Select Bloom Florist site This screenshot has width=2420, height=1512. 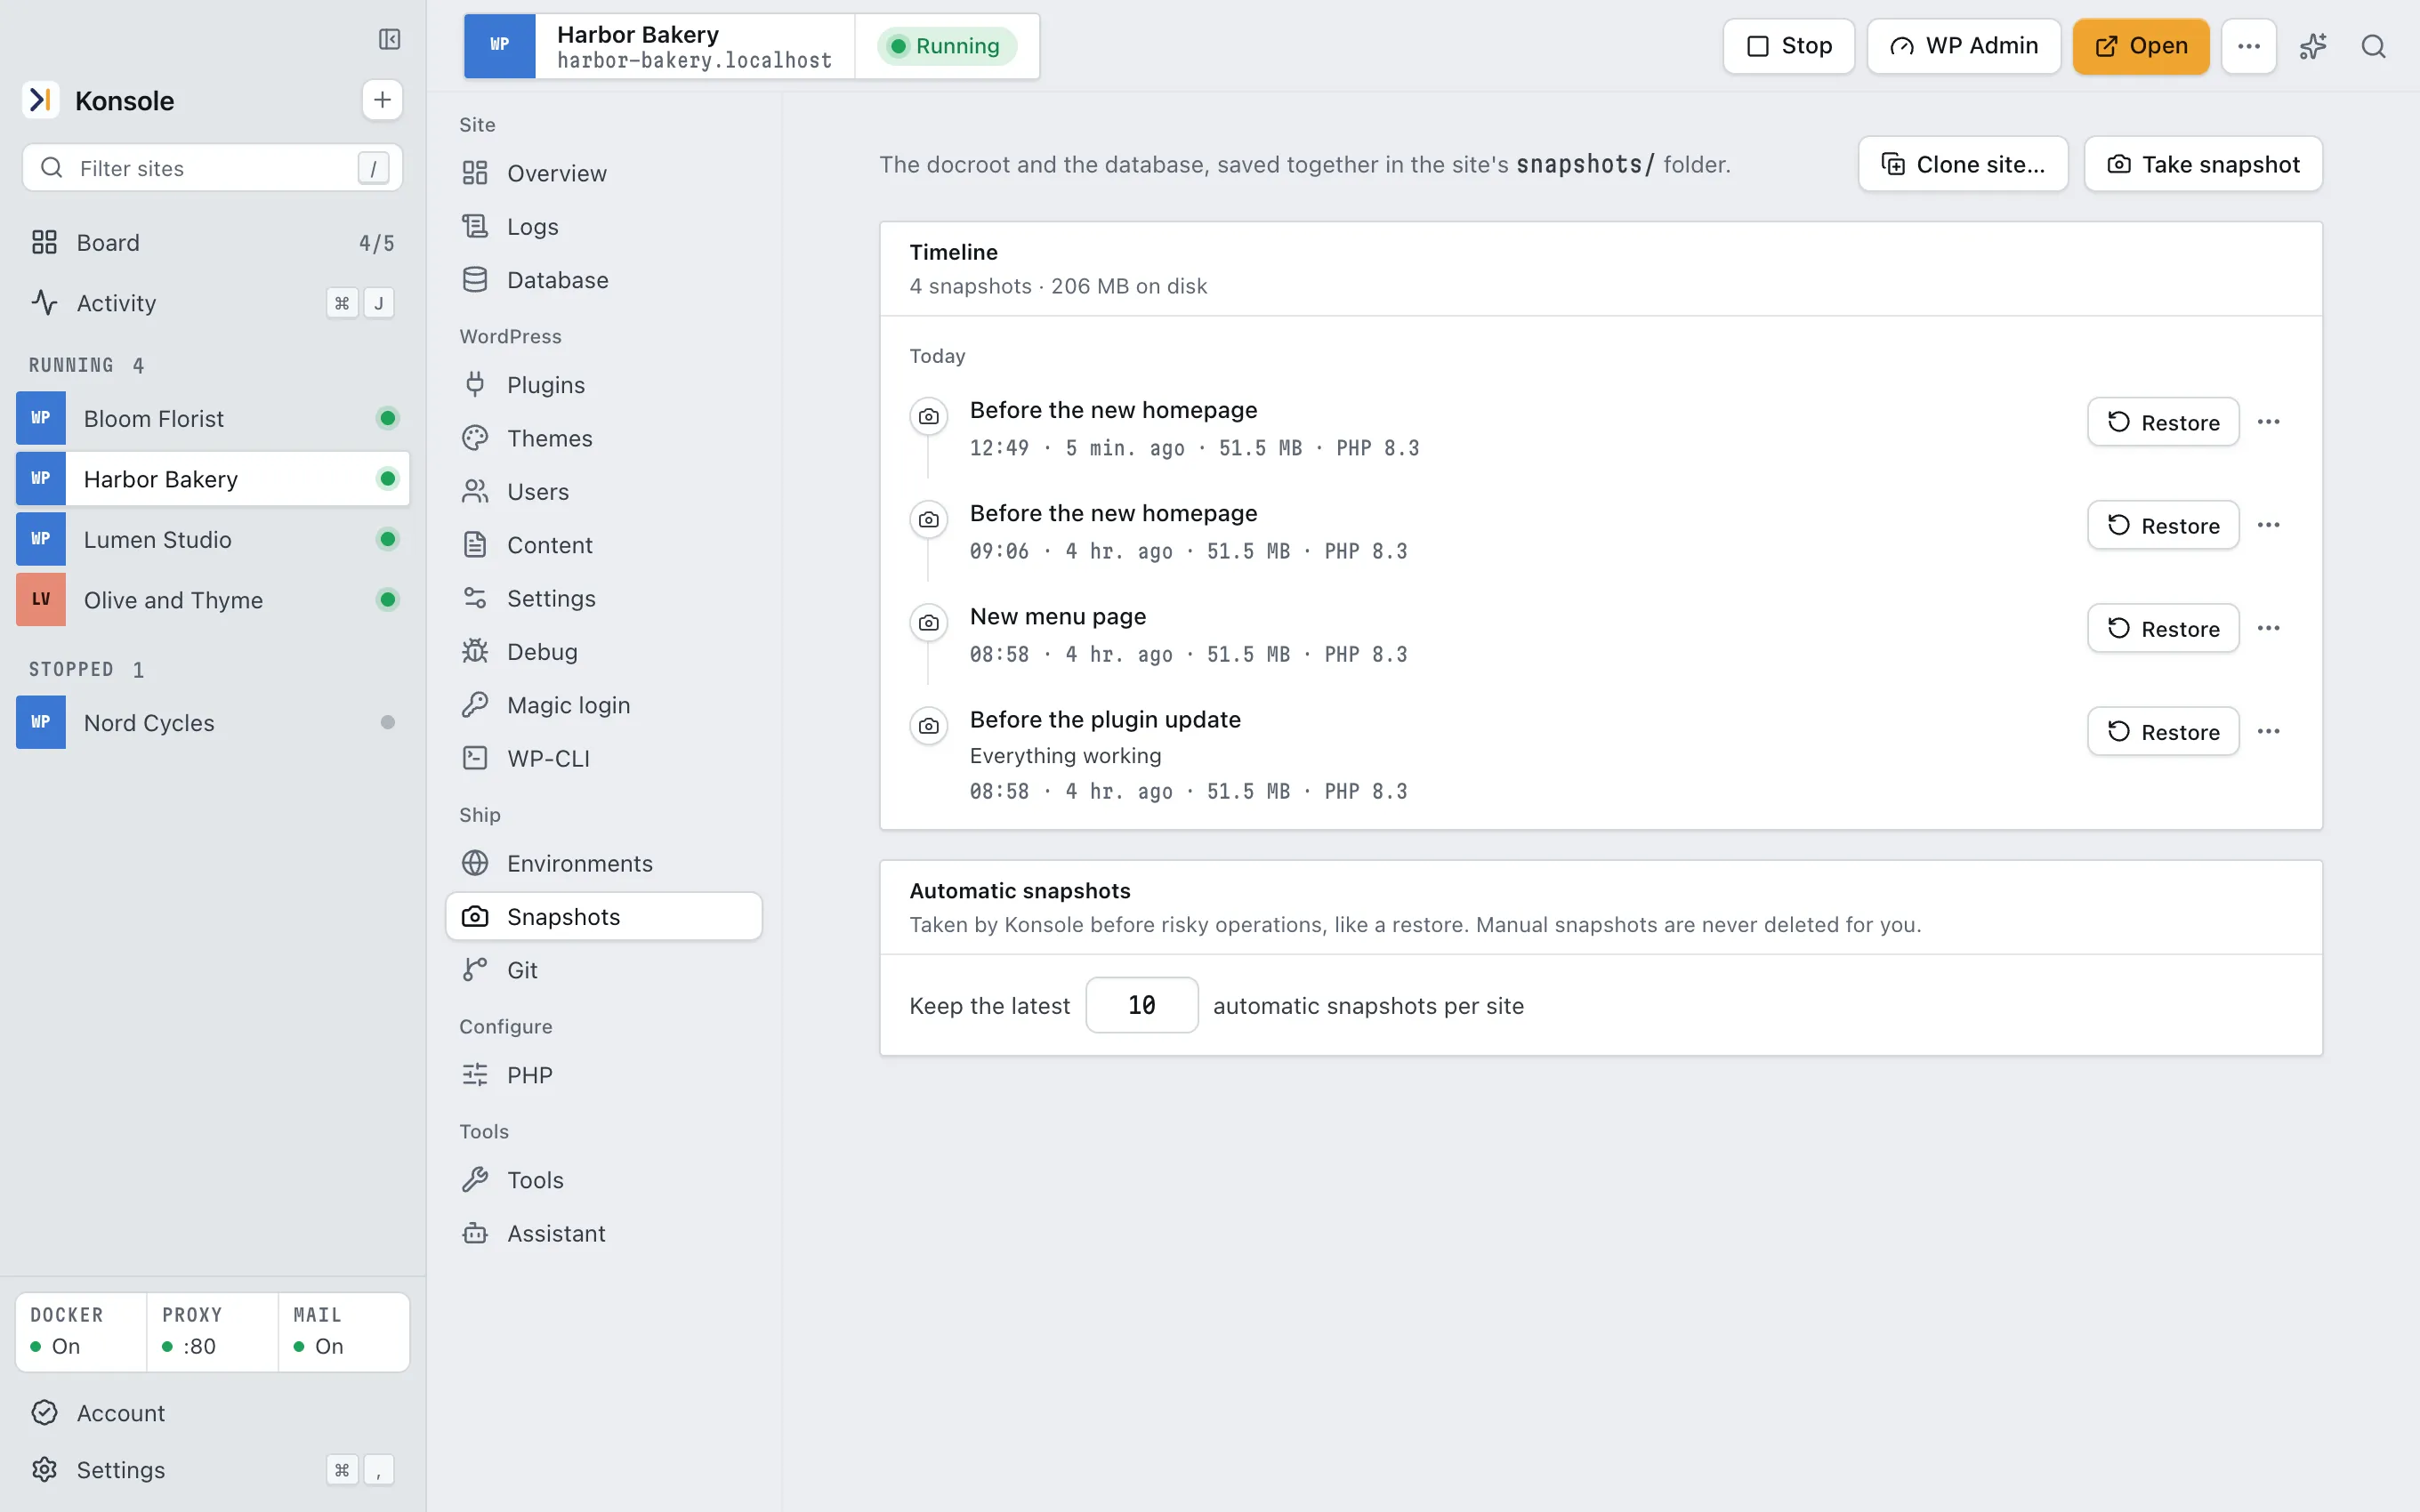212,418
